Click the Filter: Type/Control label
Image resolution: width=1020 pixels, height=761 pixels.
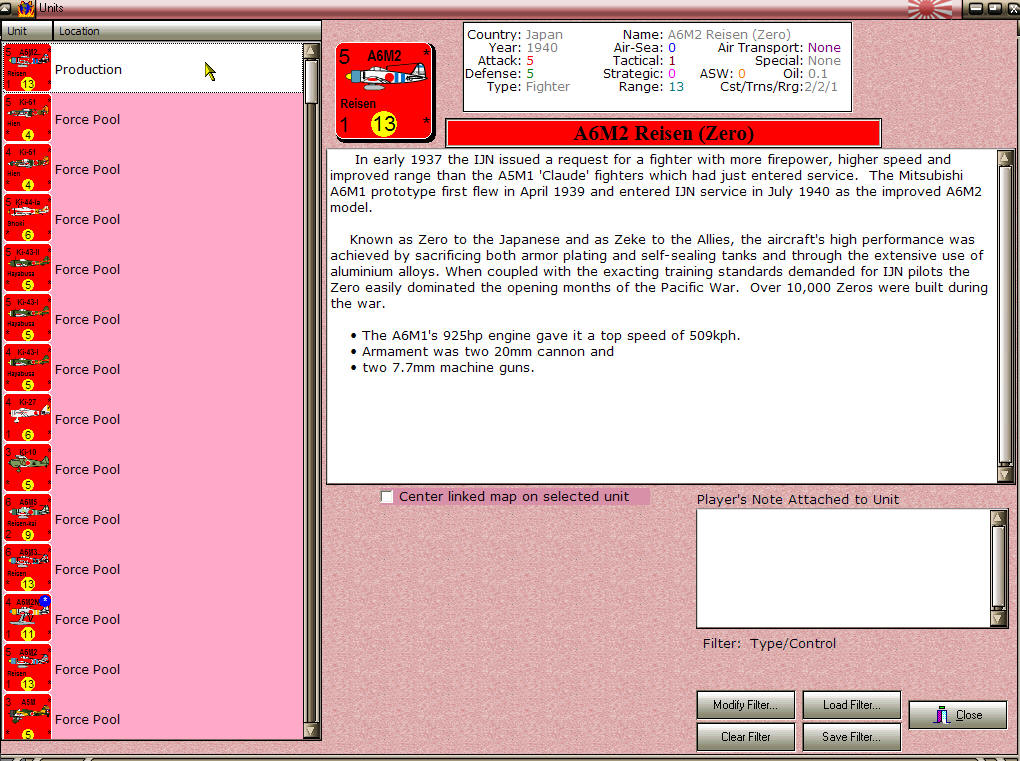[769, 643]
